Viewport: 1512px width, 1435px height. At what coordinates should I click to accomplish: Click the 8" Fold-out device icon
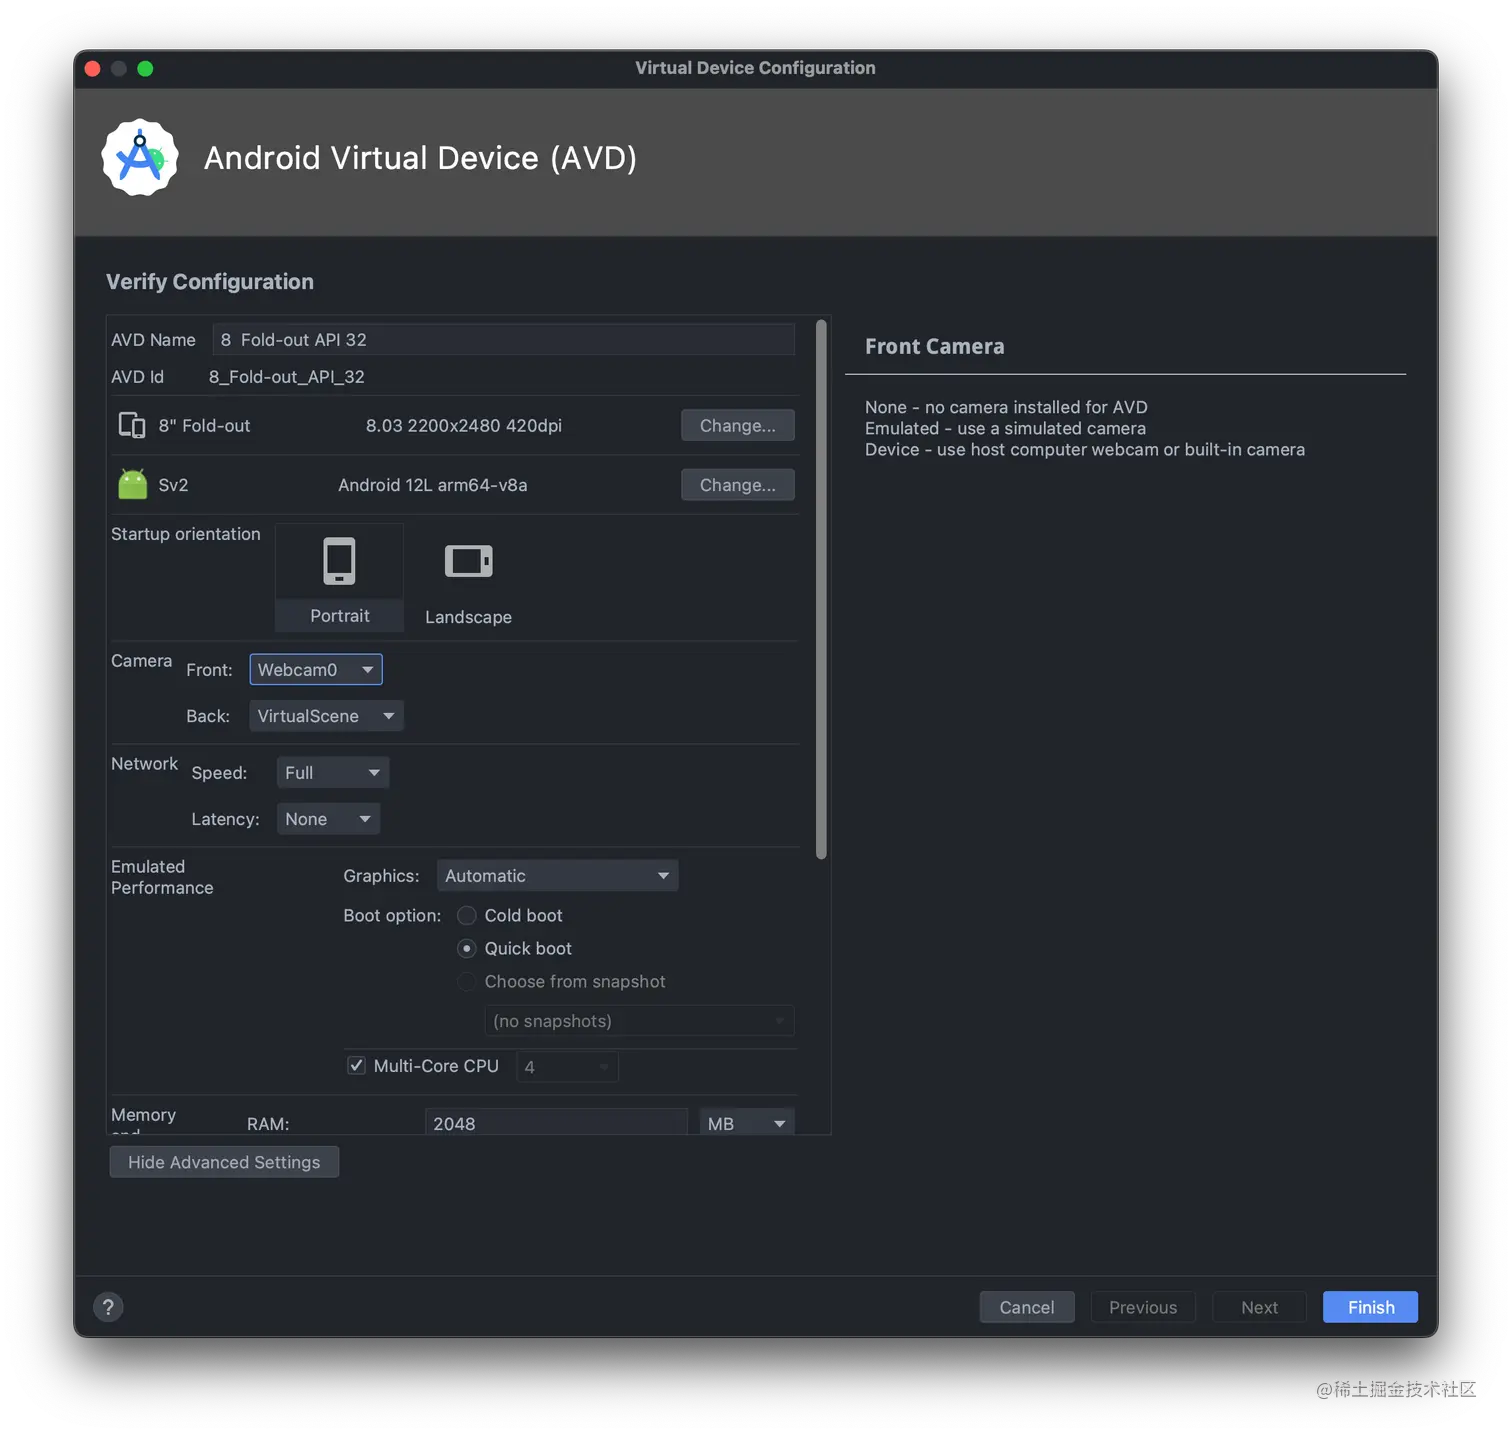tap(131, 425)
